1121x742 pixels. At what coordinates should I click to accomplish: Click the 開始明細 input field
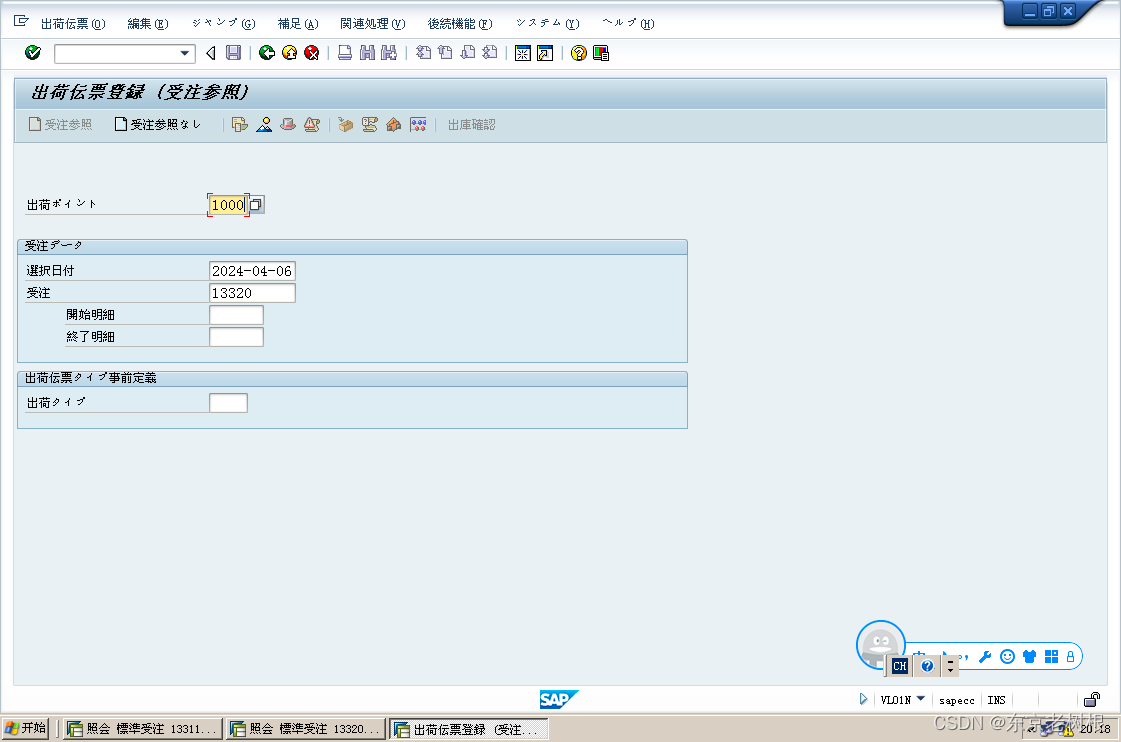(x=236, y=315)
